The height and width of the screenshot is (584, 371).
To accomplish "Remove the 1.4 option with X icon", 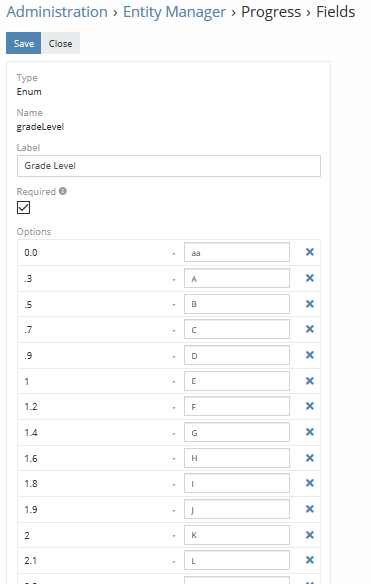I will pyautogui.click(x=310, y=432).
